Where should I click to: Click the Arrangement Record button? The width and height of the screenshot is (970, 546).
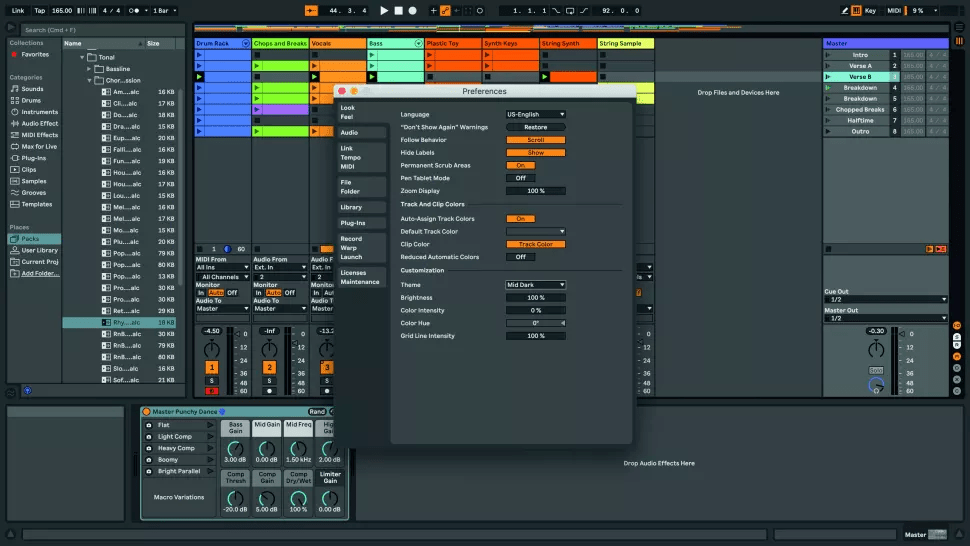[x=412, y=10]
